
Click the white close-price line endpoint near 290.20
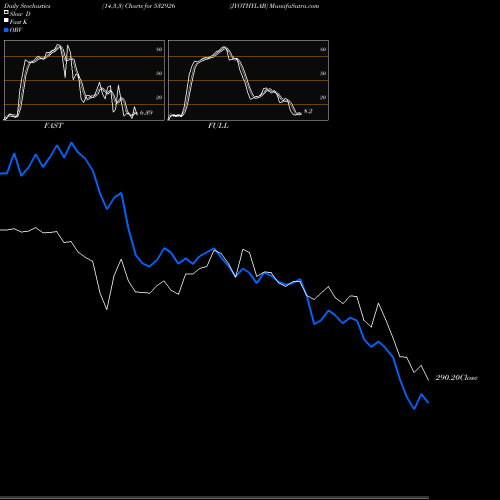(428, 380)
